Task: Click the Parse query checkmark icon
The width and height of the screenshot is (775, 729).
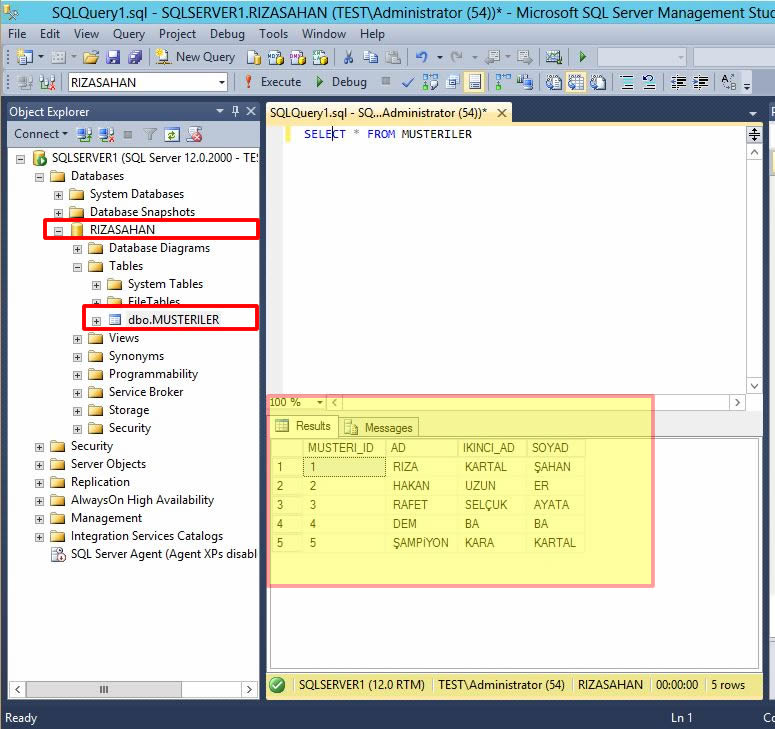Action: pyautogui.click(x=407, y=82)
